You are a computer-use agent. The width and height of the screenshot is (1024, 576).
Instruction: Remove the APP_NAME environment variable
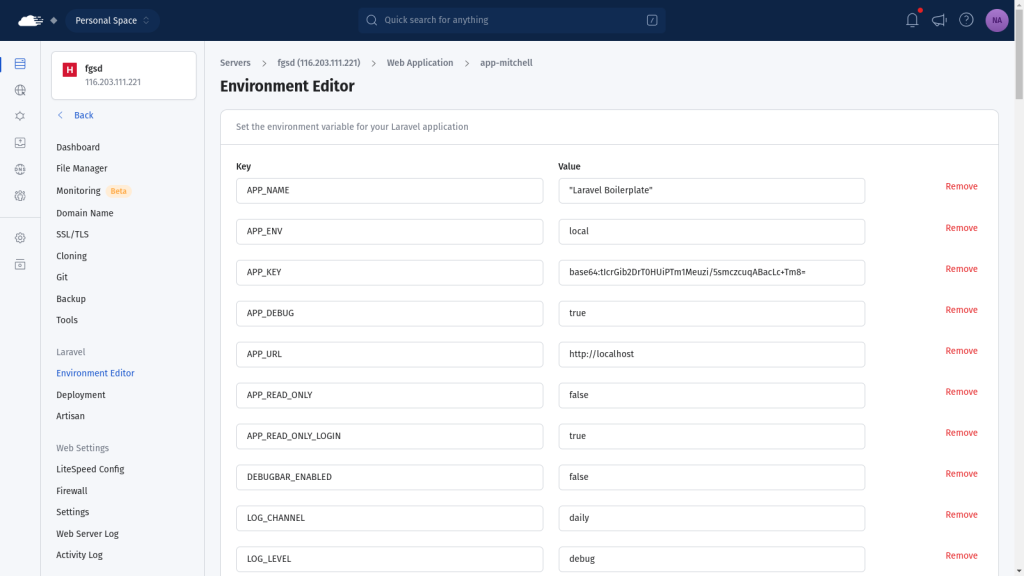click(961, 187)
